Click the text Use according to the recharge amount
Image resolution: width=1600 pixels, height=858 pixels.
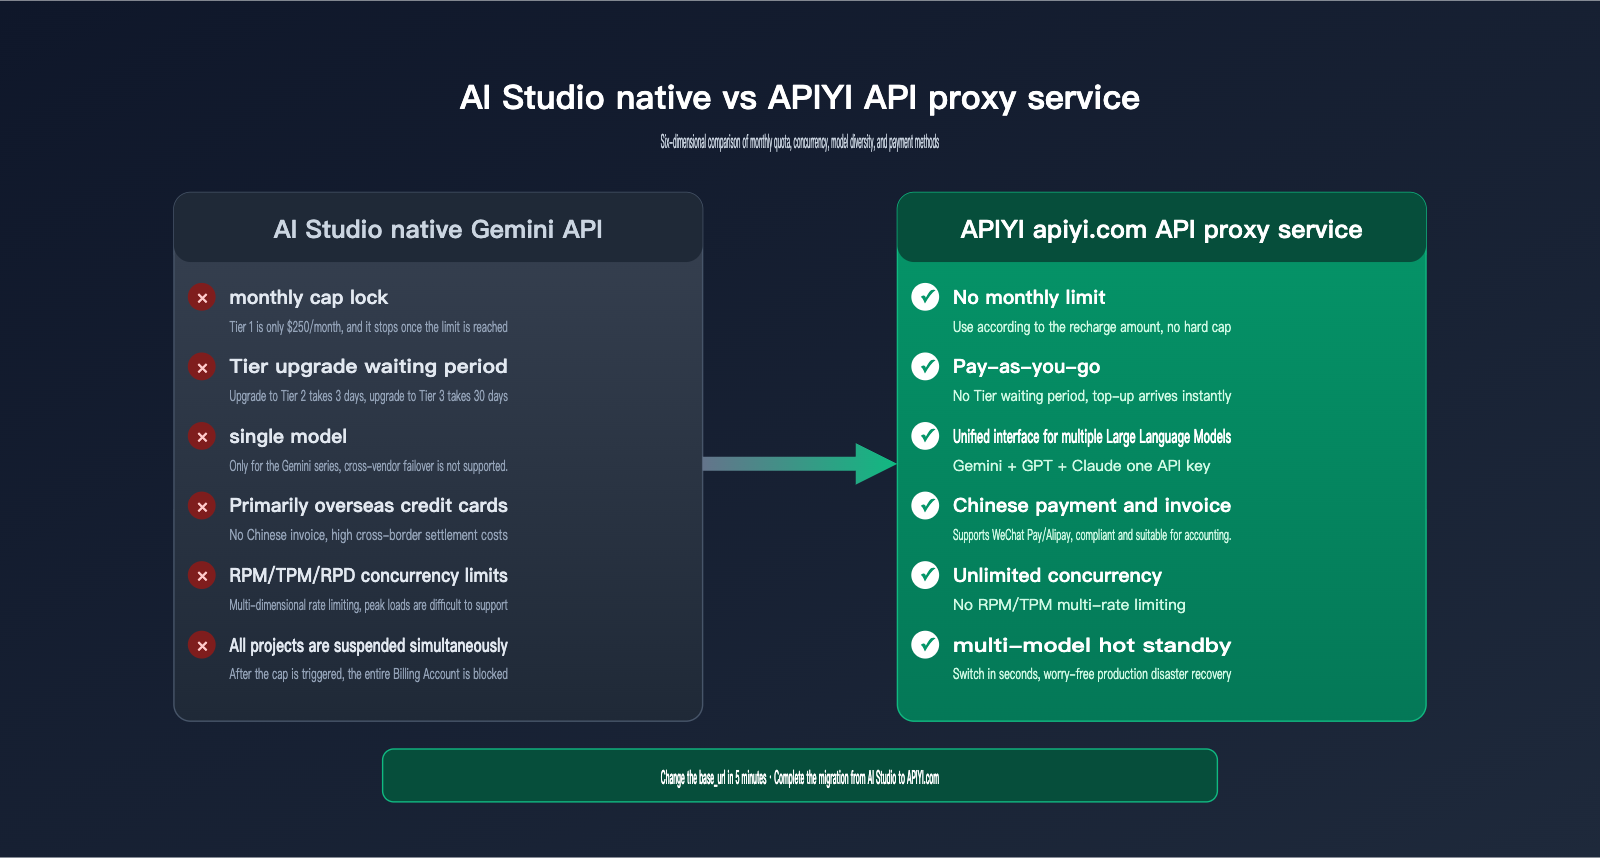coord(1092,327)
